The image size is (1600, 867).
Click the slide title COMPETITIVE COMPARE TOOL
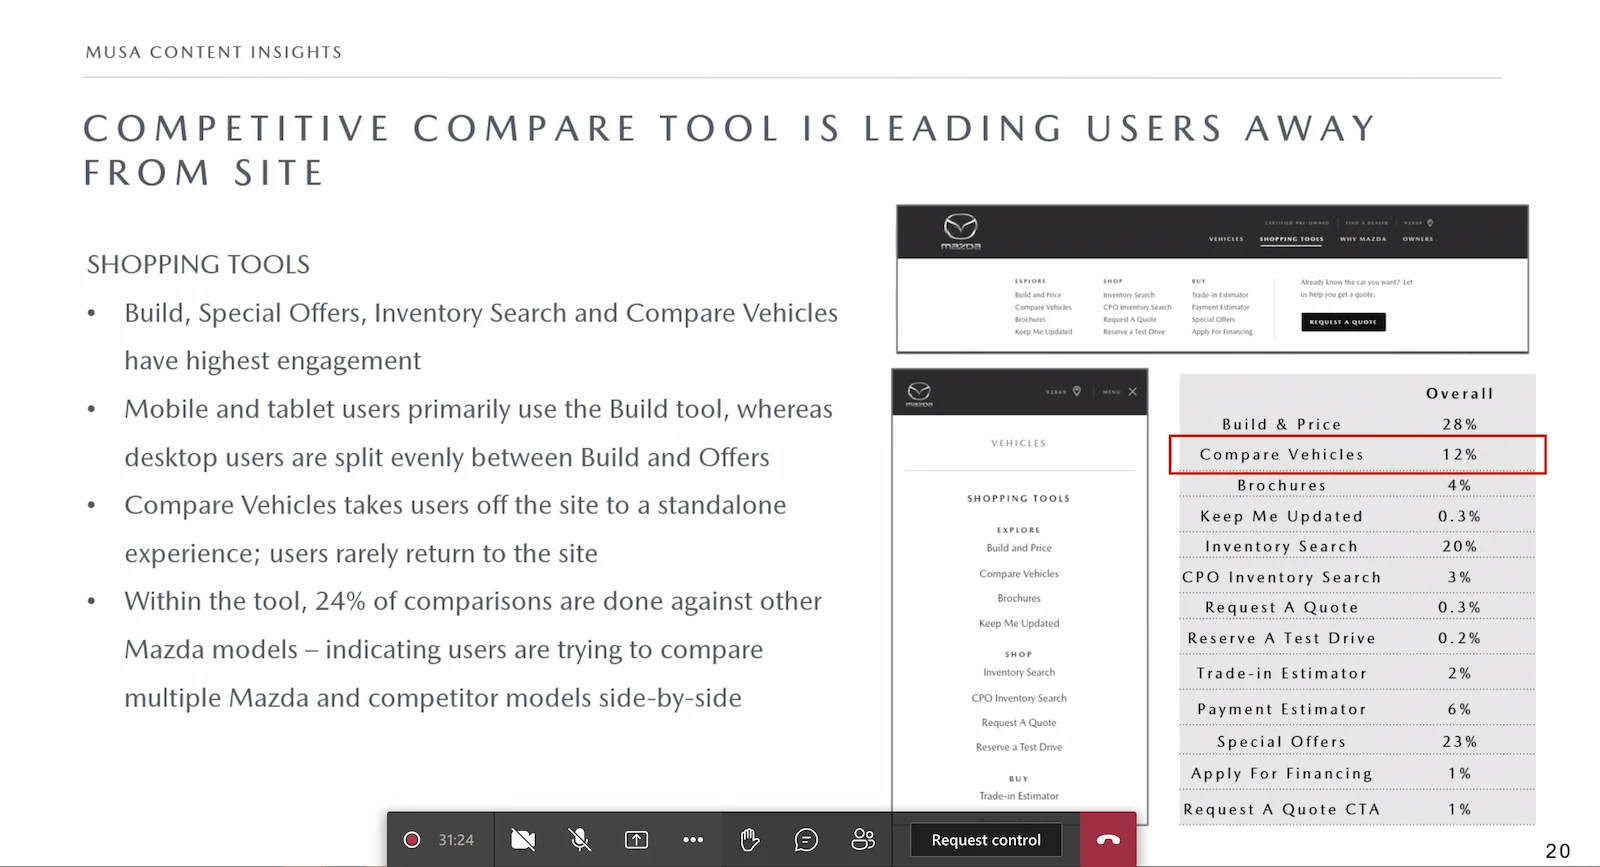[729, 150]
